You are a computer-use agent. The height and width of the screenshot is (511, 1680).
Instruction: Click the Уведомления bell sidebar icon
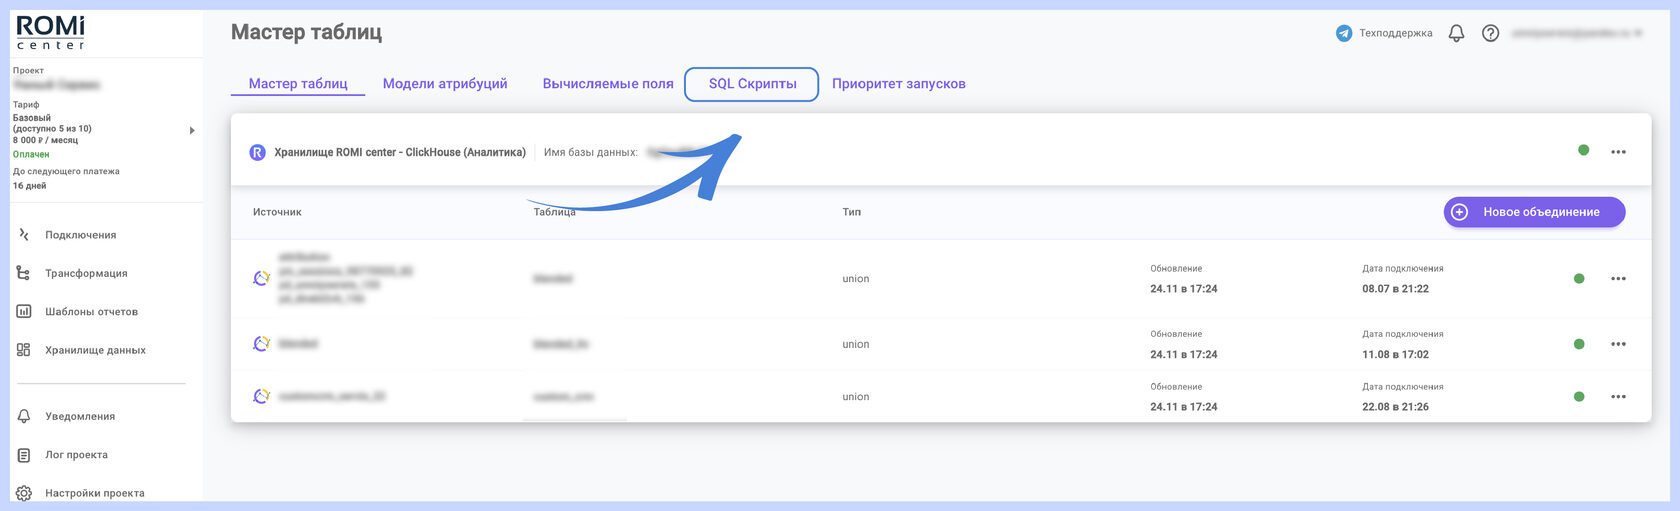[24, 416]
